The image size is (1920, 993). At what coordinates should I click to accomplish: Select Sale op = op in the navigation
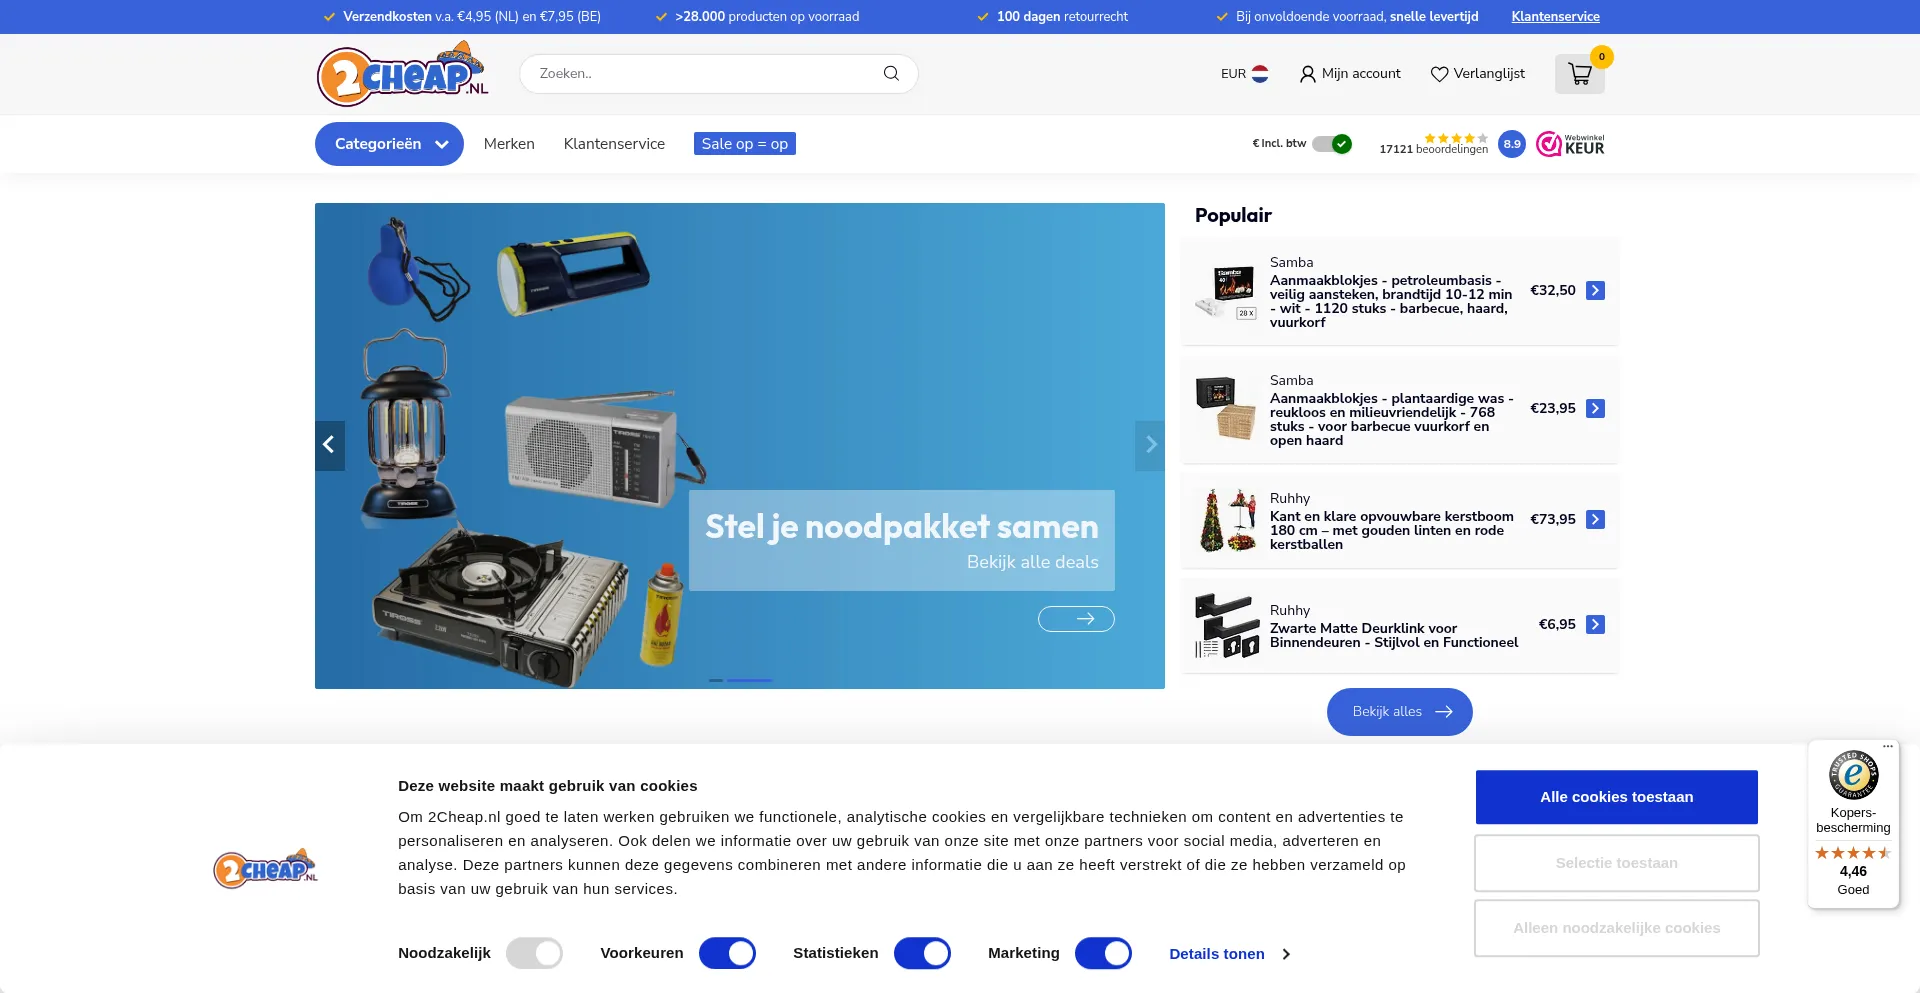click(744, 143)
